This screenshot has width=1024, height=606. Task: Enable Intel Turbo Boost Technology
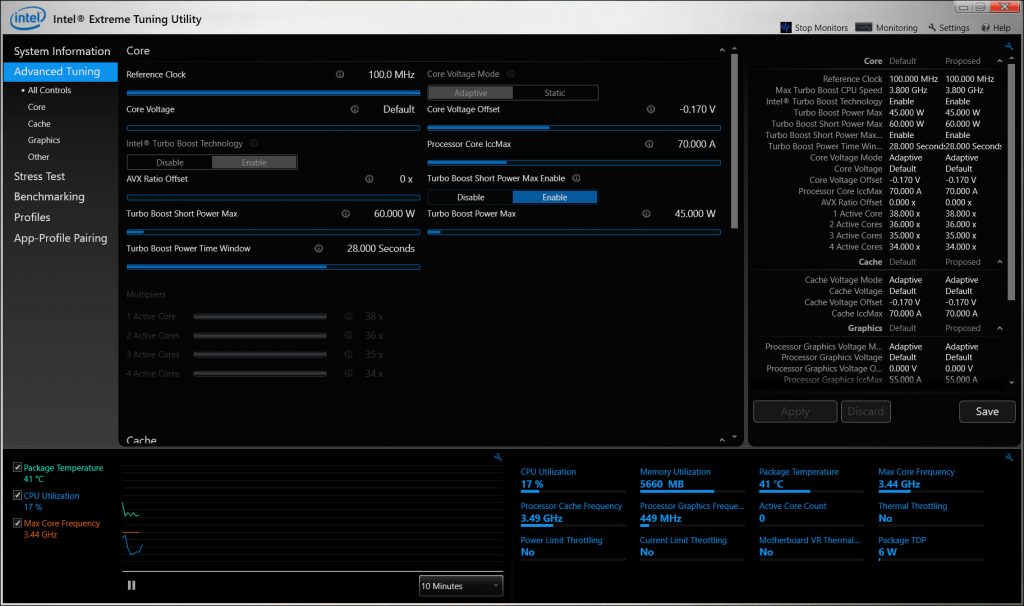pos(254,162)
